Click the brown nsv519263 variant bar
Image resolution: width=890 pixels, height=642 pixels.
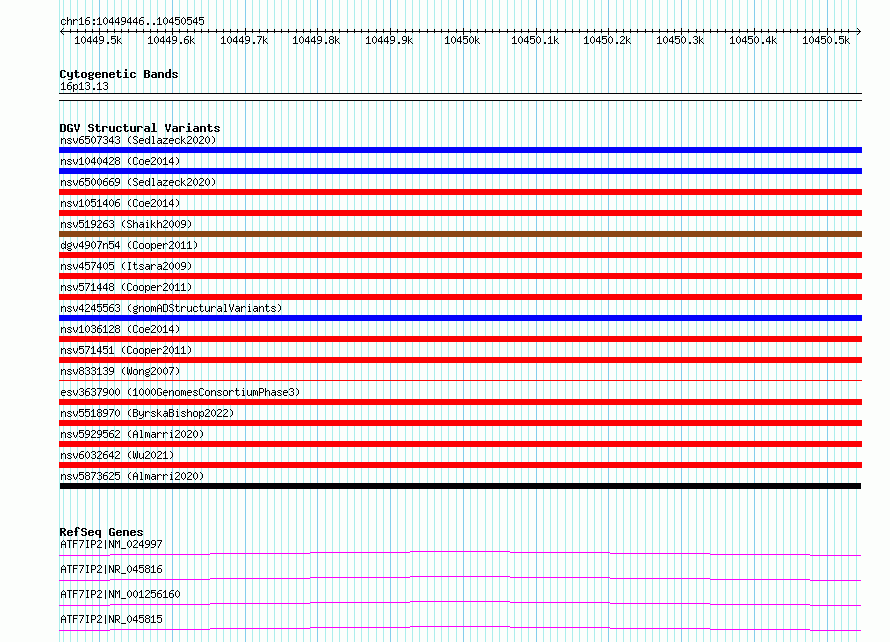pyautogui.click(x=460, y=234)
